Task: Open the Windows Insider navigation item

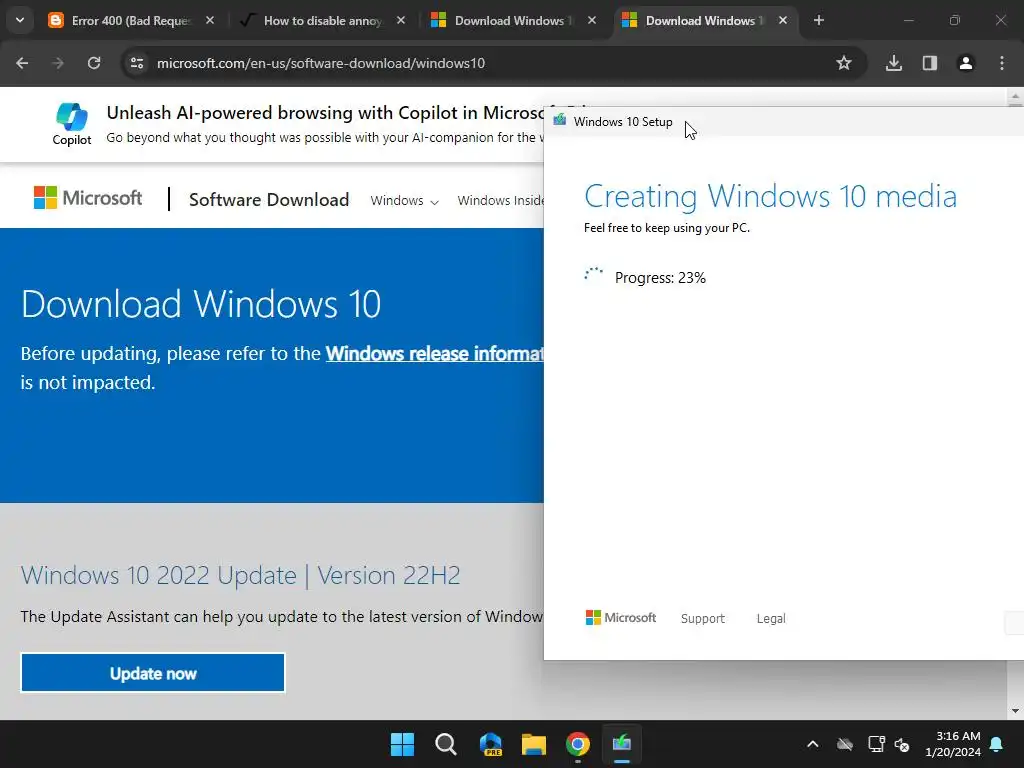Action: point(500,200)
